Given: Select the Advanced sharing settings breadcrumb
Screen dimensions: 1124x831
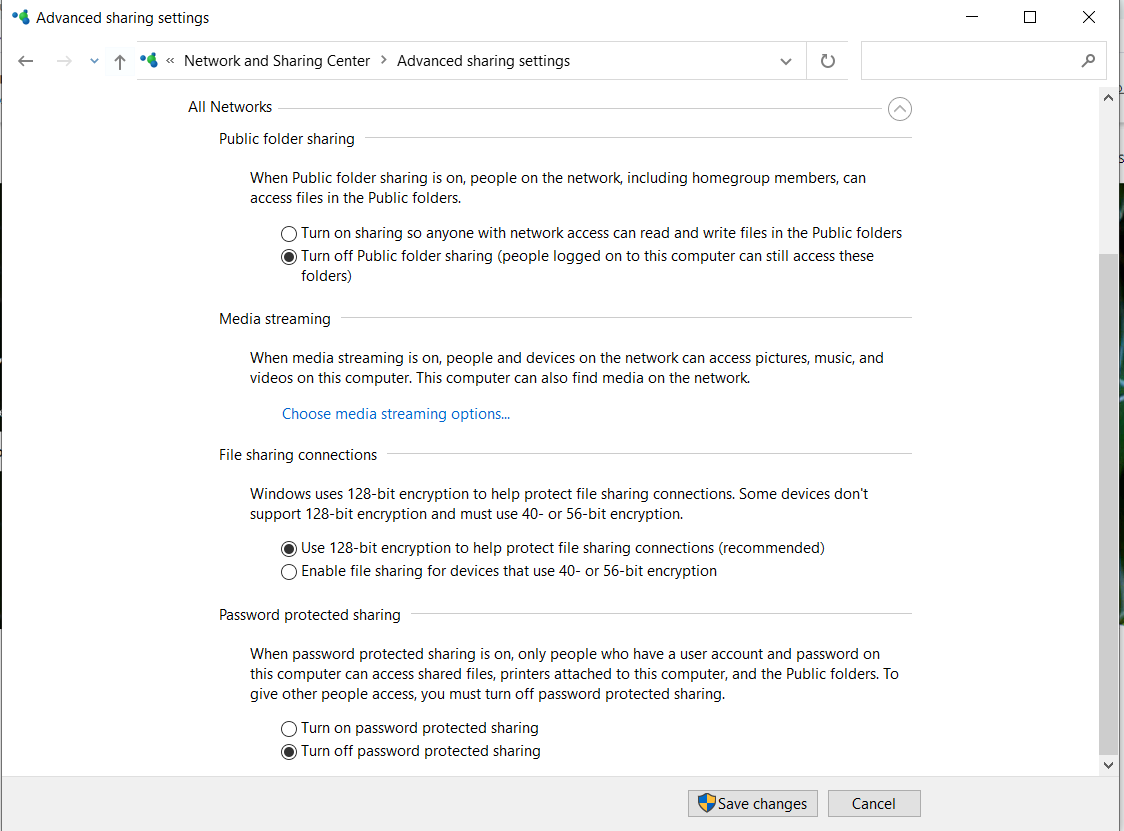Looking at the screenshot, I should pos(483,61).
